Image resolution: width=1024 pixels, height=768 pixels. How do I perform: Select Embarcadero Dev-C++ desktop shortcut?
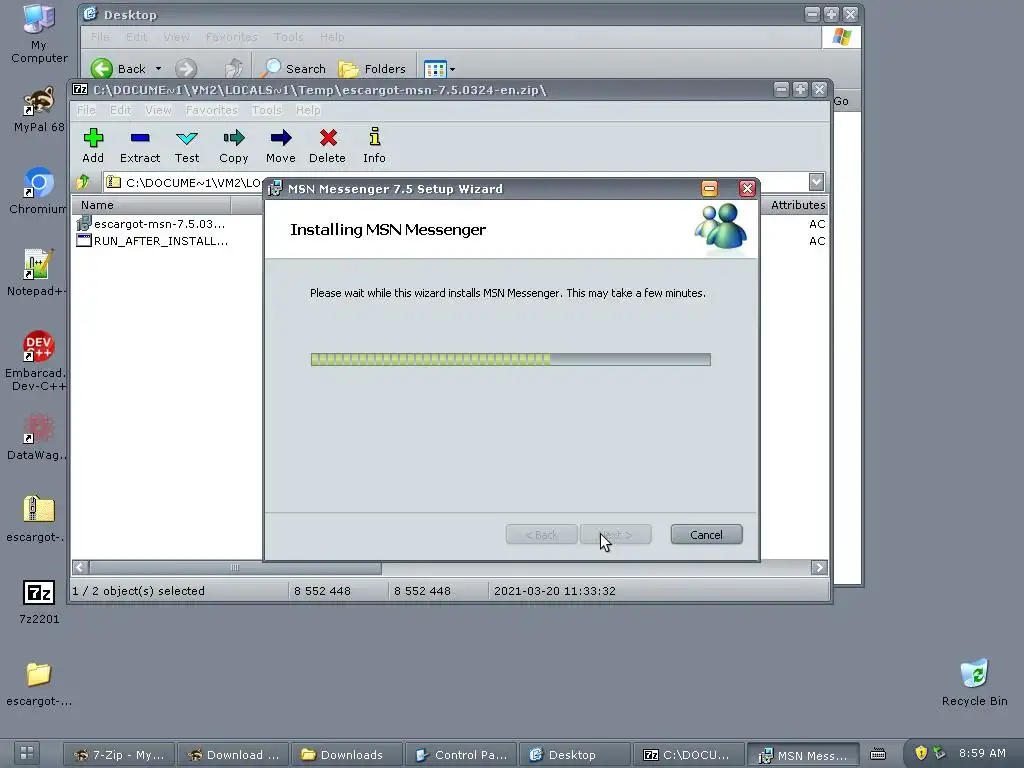click(x=37, y=360)
